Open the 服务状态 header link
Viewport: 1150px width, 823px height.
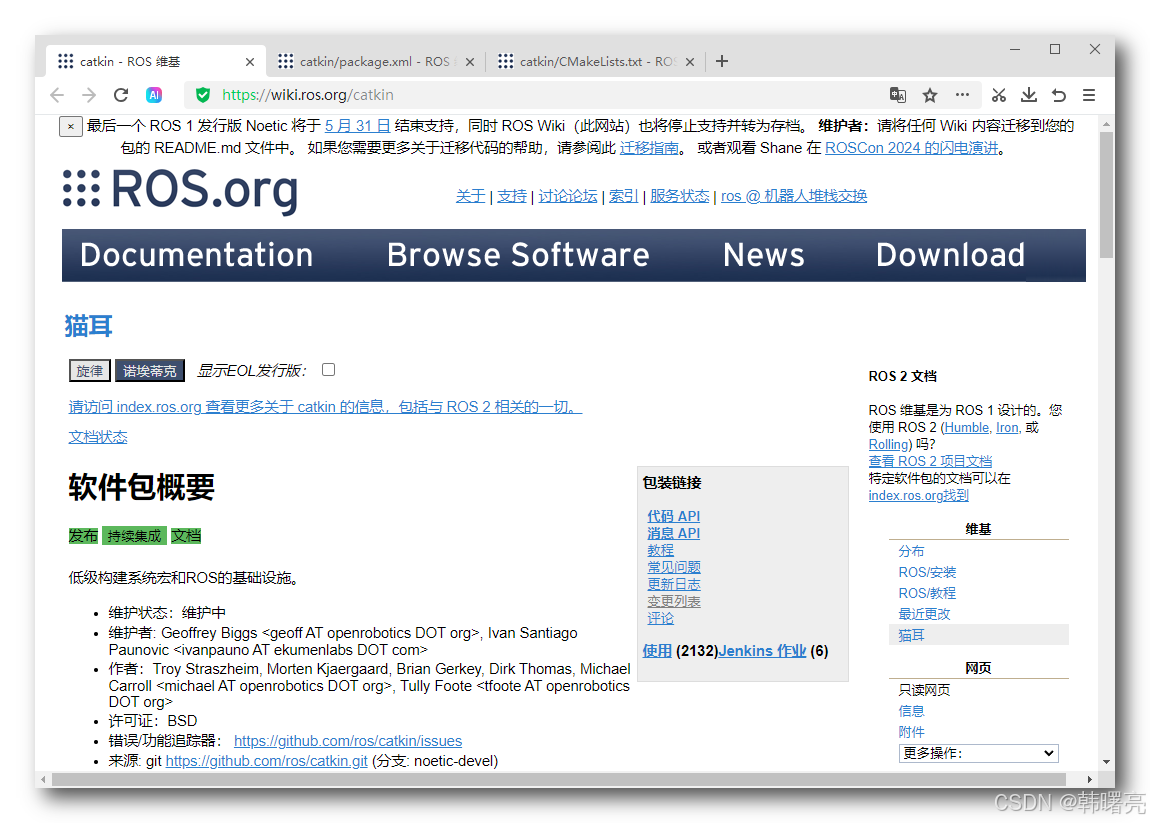pos(679,196)
